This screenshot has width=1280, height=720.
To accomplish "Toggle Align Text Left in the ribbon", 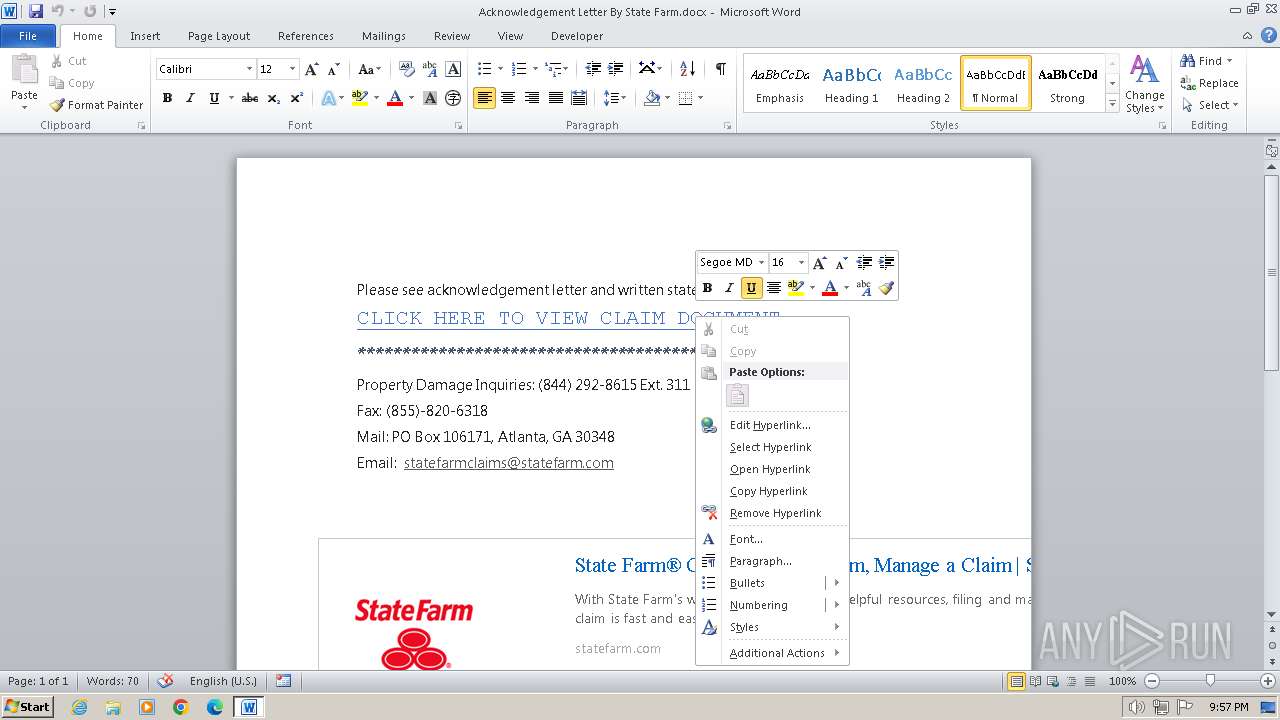I will [x=485, y=98].
